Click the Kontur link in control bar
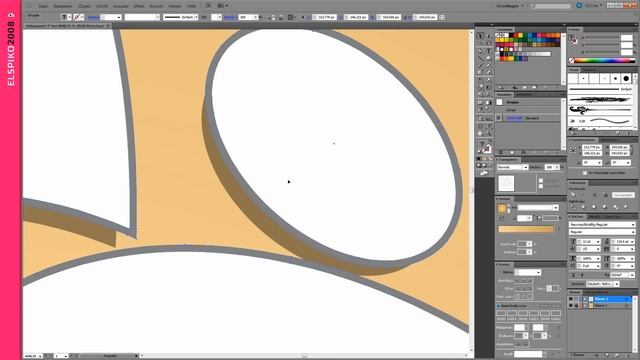The image size is (640, 360). [x=93, y=17]
